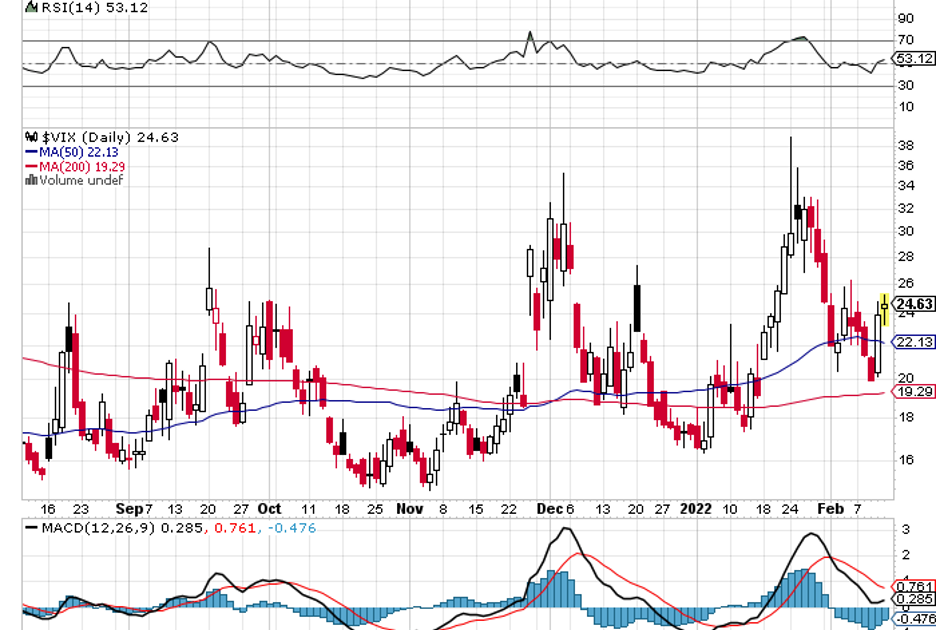The height and width of the screenshot is (630, 936).
Task: Click the 0.761 MACD signal value tag
Action: point(914,586)
